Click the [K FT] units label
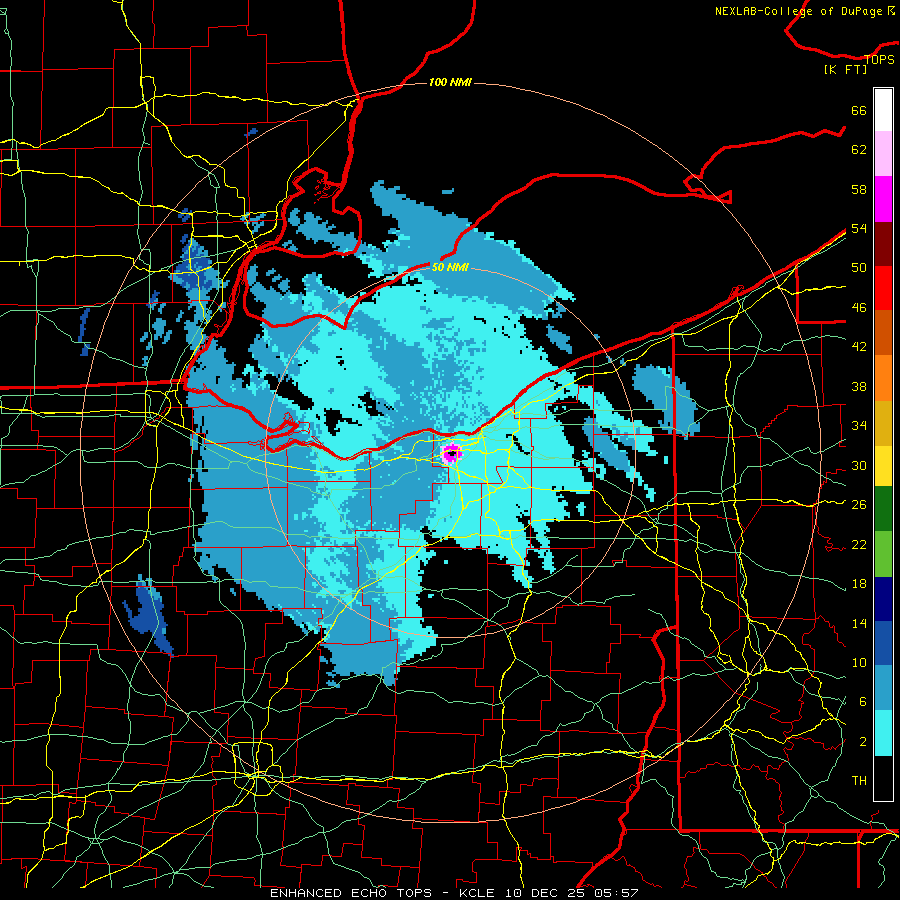The height and width of the screenshot is (900, 900). click(x=845, y=69)
